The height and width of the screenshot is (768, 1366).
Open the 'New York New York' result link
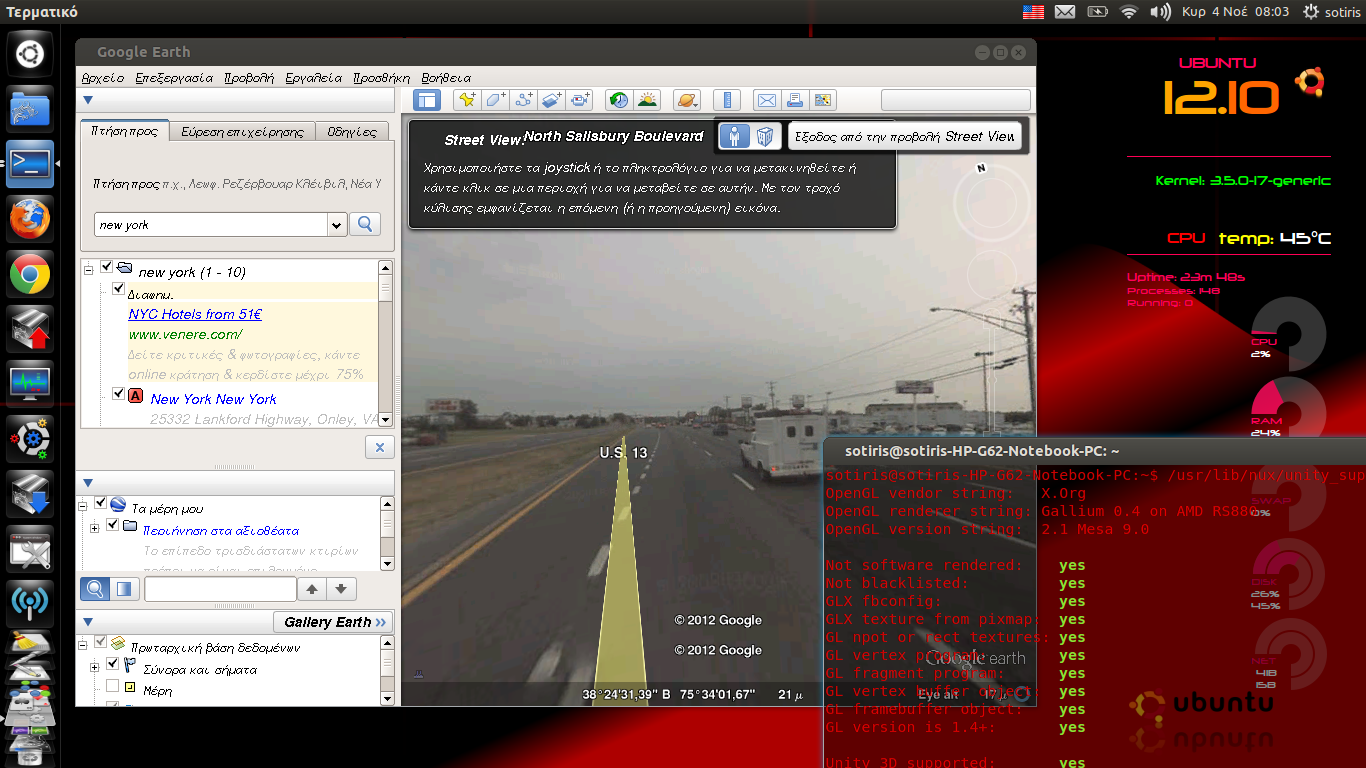pyautogui.click(x=213, y=399)
